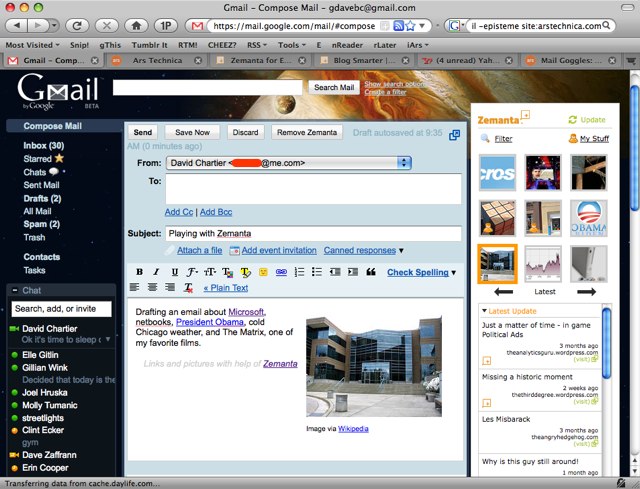Switch to the Zemanta for E... tab
This screenshot has width=640, height=489.
261,60
